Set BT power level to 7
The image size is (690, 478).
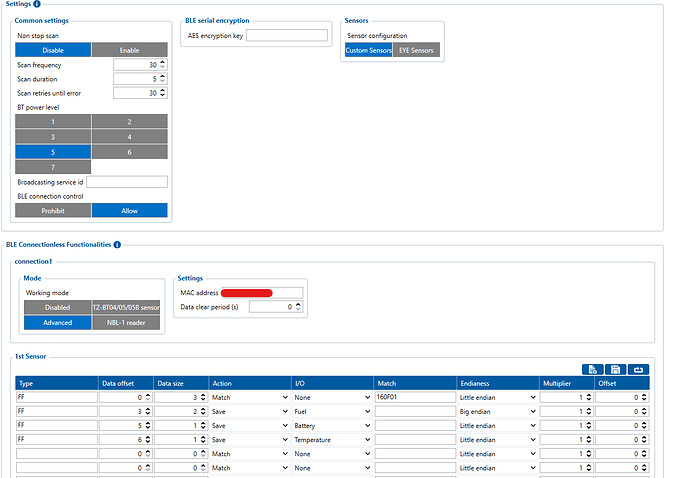tap(53, 167)
